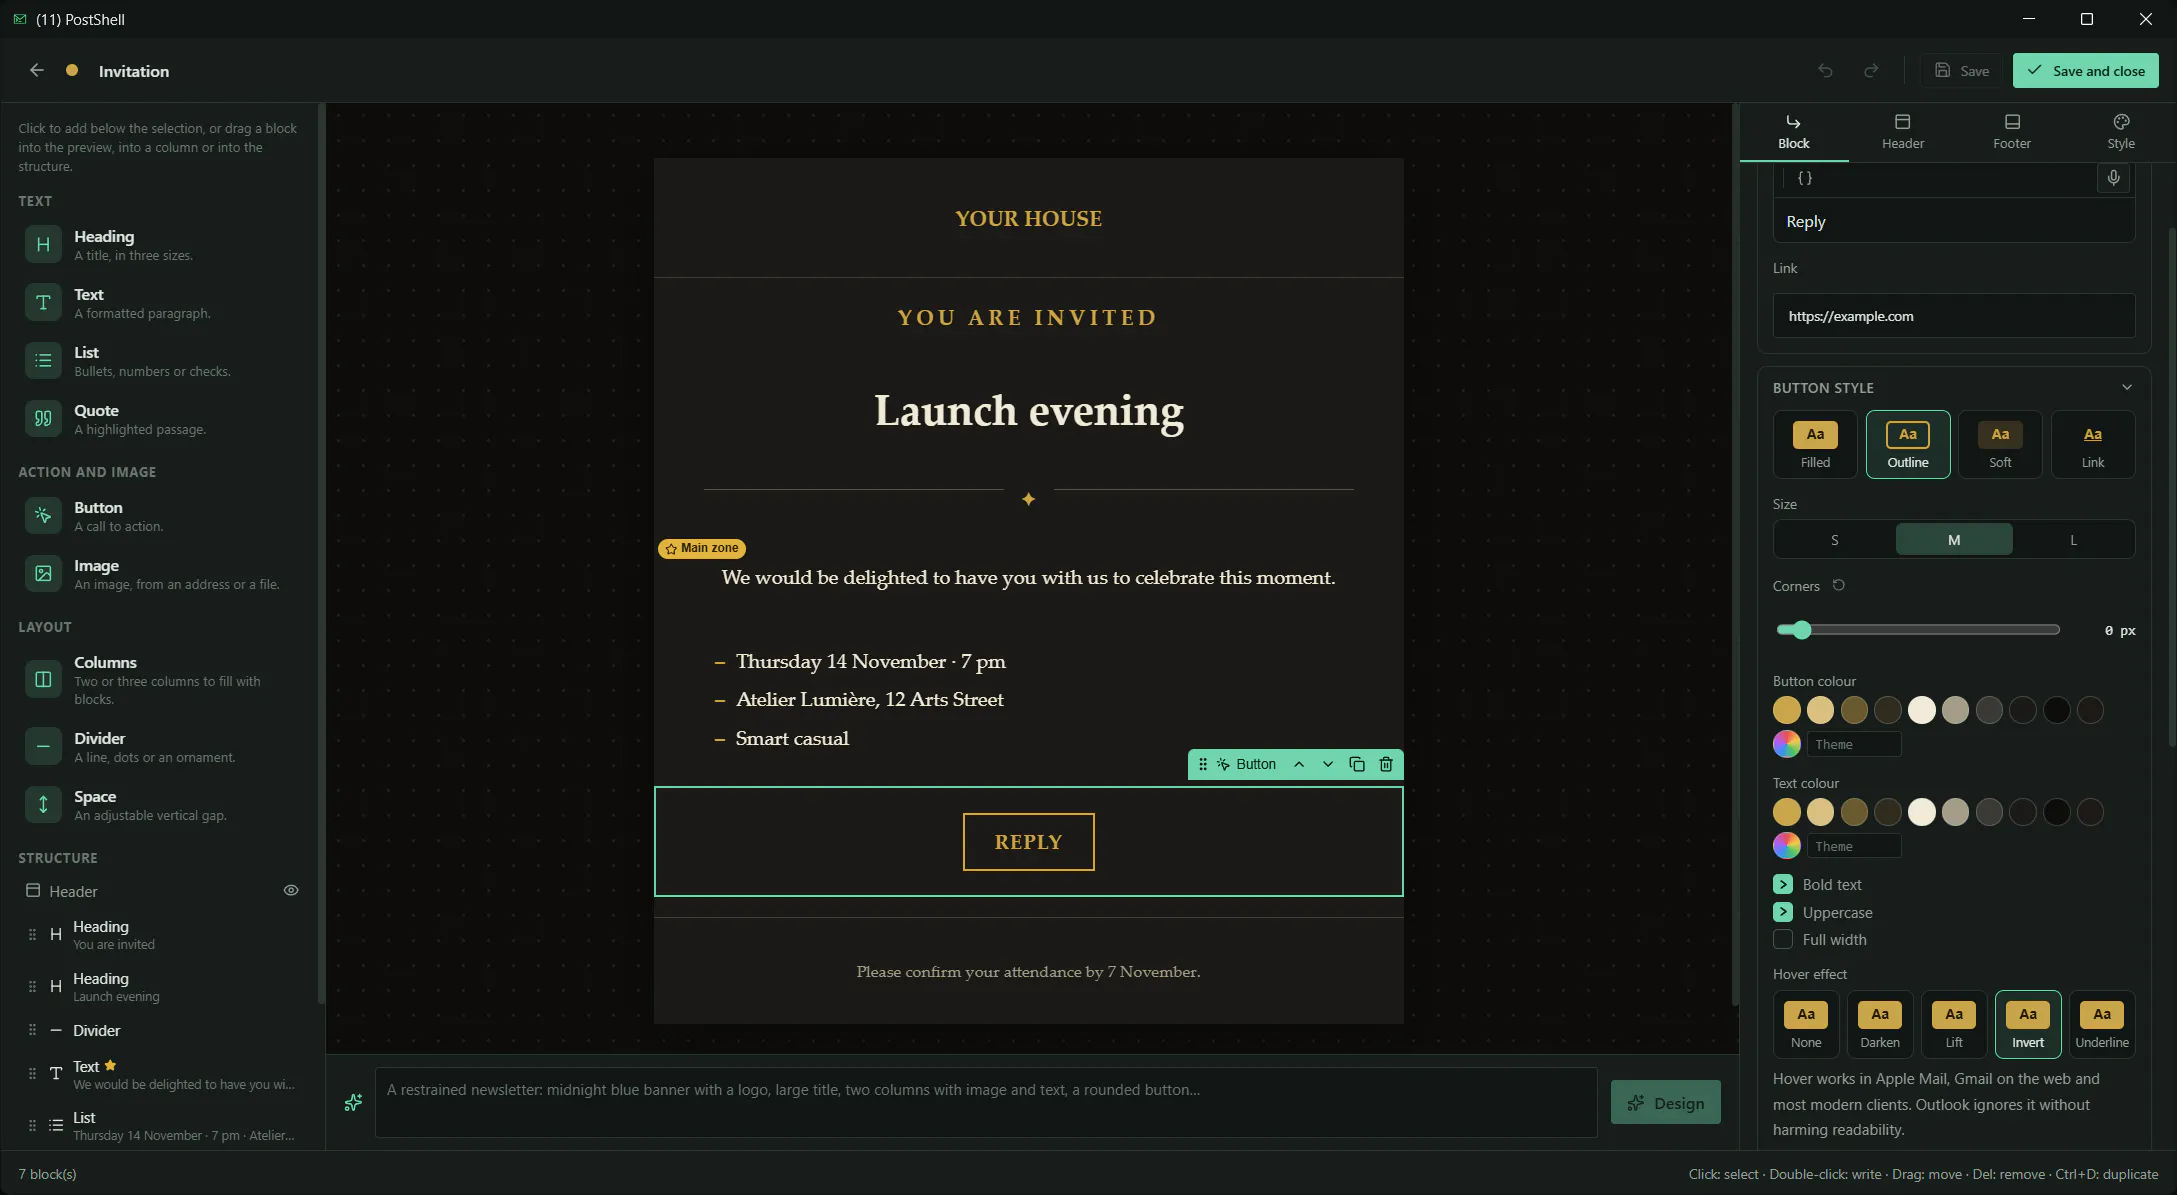Reset the Corners value
The width and height of the screenshot is (2177, 1195).
coord(1839,585)
